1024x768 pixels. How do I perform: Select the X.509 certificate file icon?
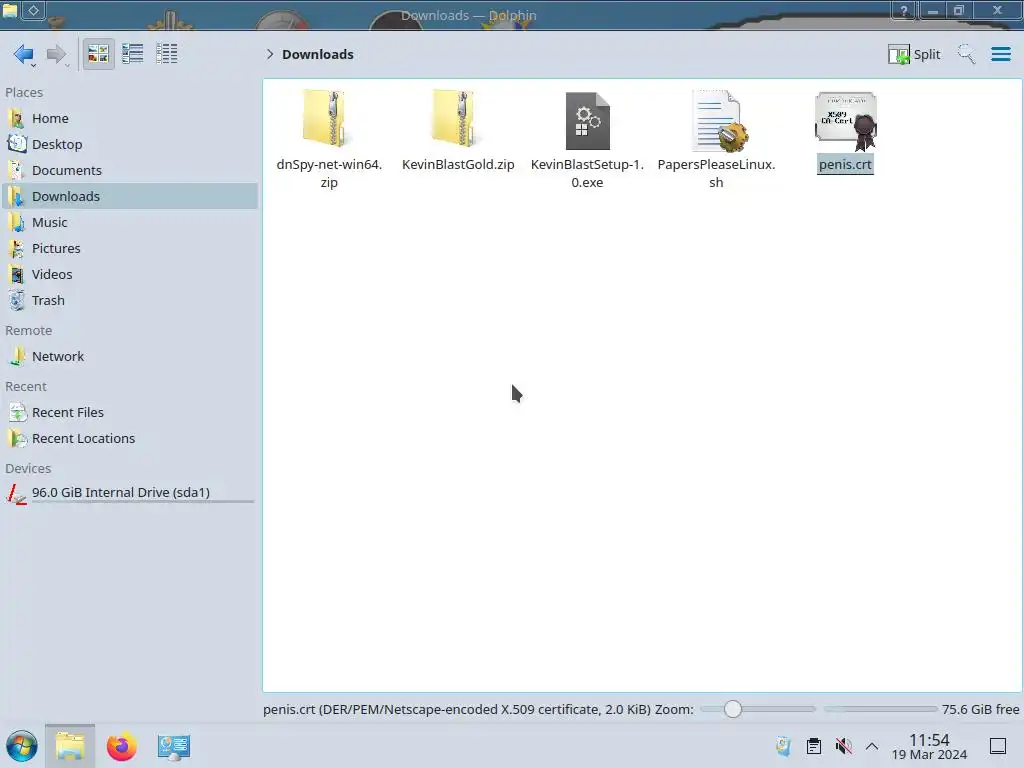846,121
